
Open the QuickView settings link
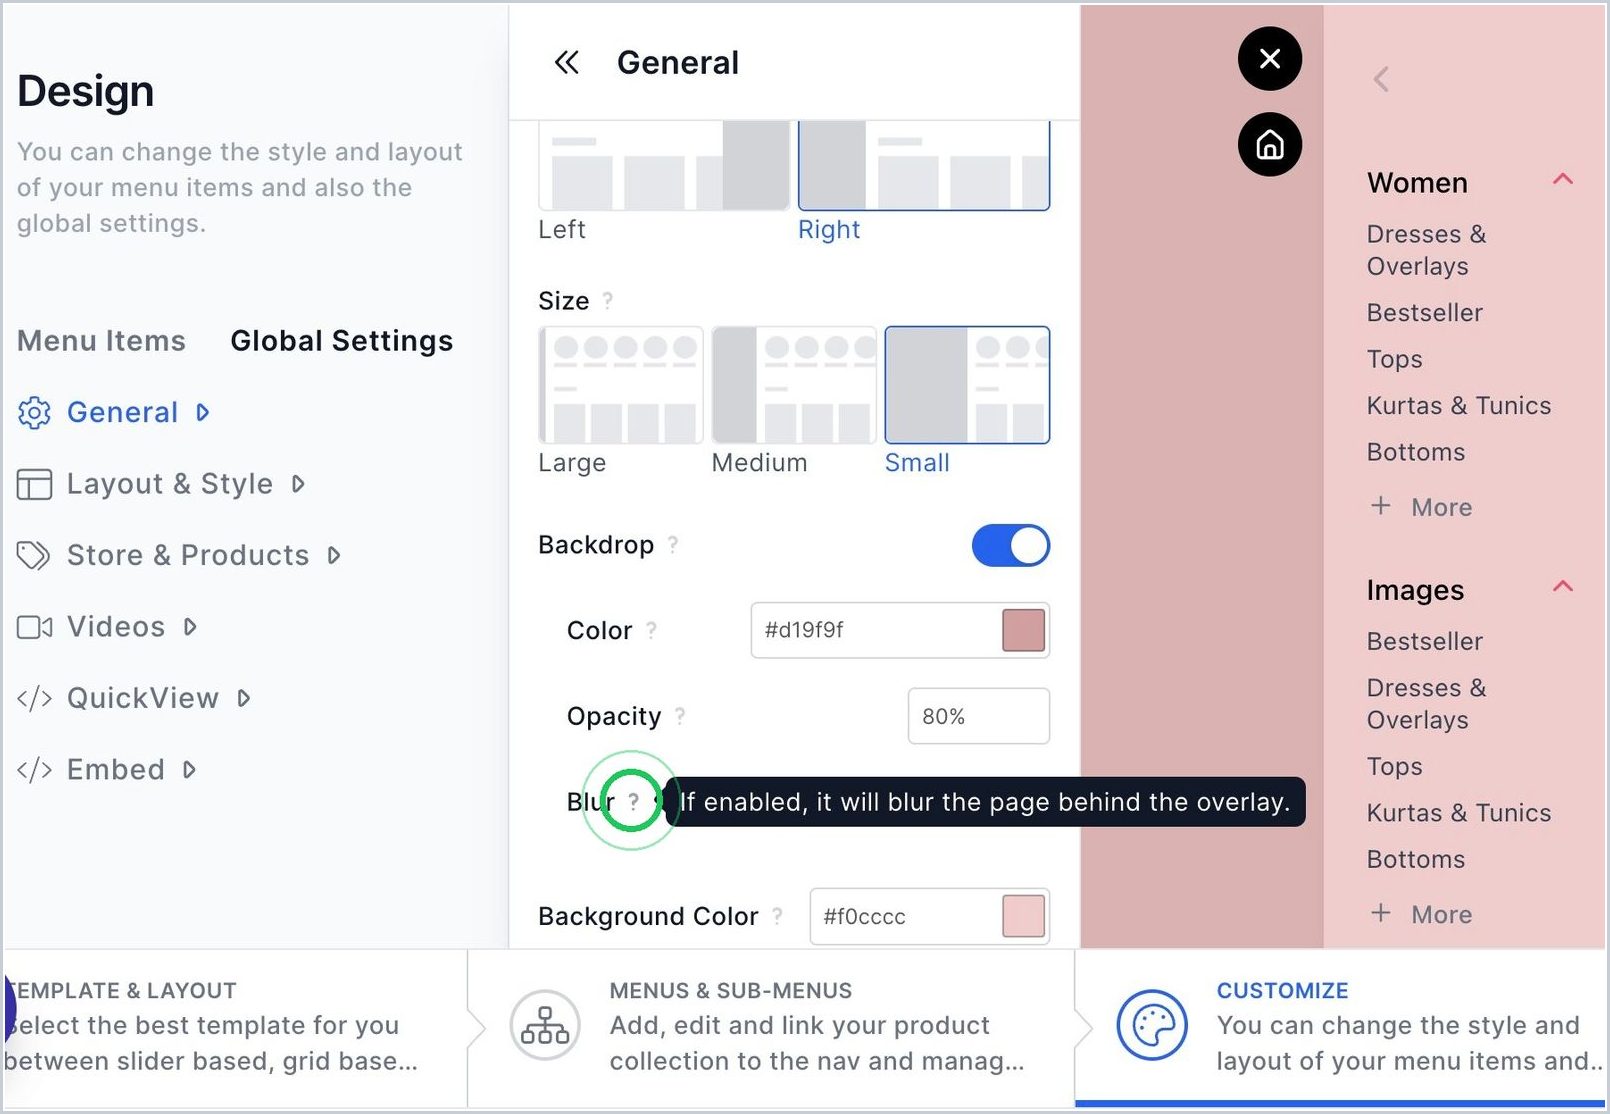tap(143, 698)
